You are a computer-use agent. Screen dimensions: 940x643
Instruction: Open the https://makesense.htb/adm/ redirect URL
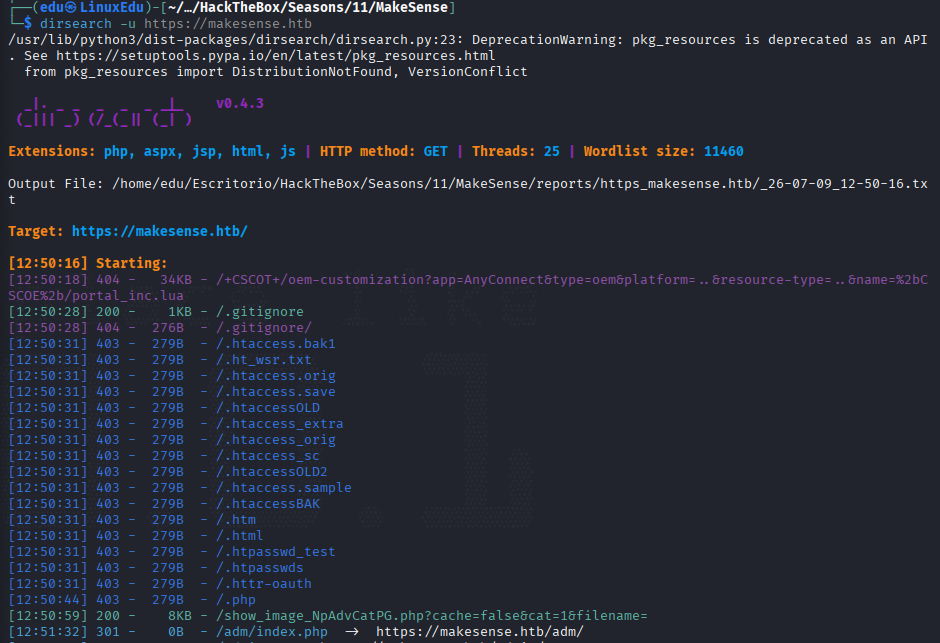[x=480, y=632]
